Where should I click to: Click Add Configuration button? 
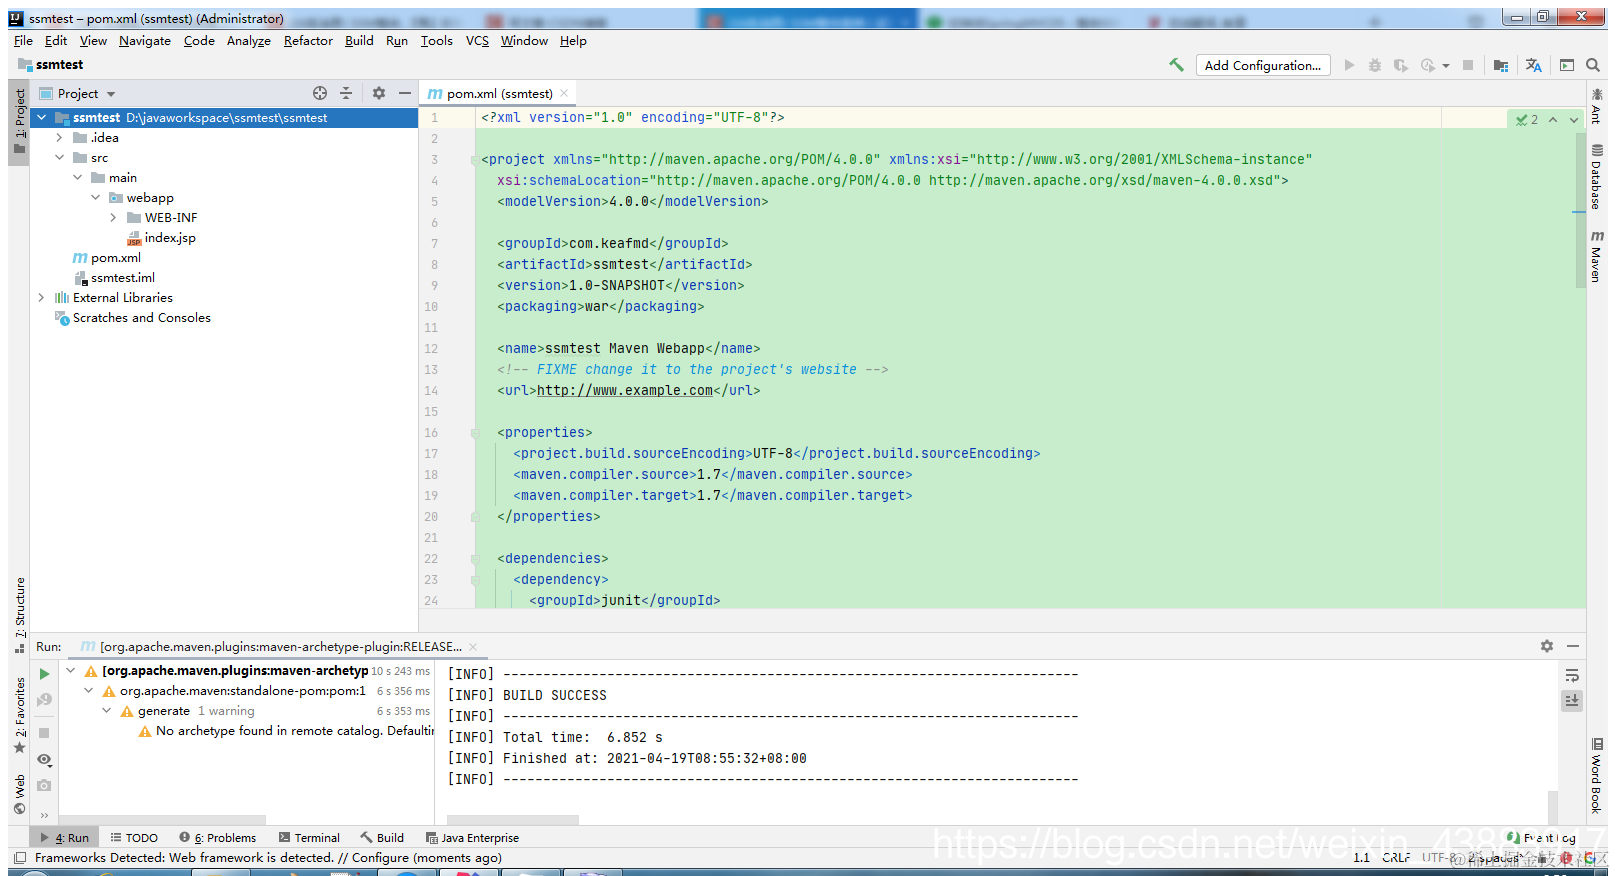tap(1263, 65)
